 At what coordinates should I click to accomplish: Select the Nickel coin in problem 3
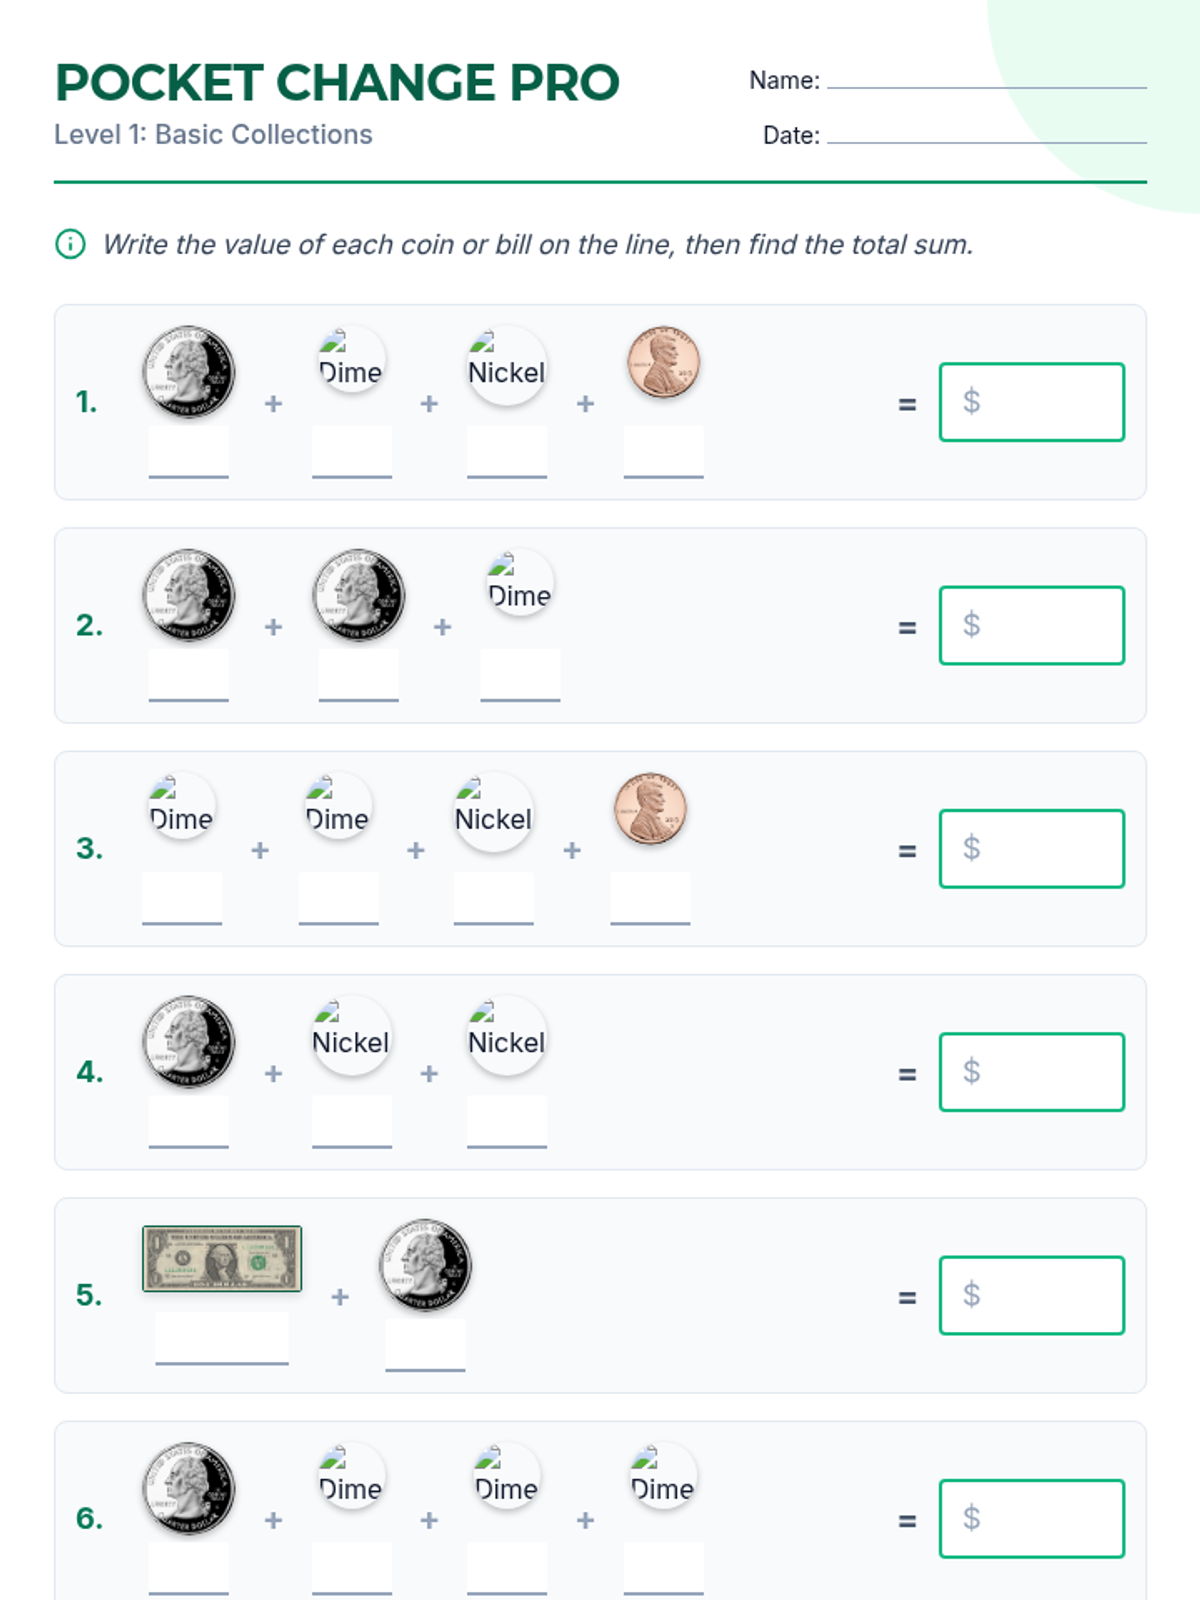(493, 811)
